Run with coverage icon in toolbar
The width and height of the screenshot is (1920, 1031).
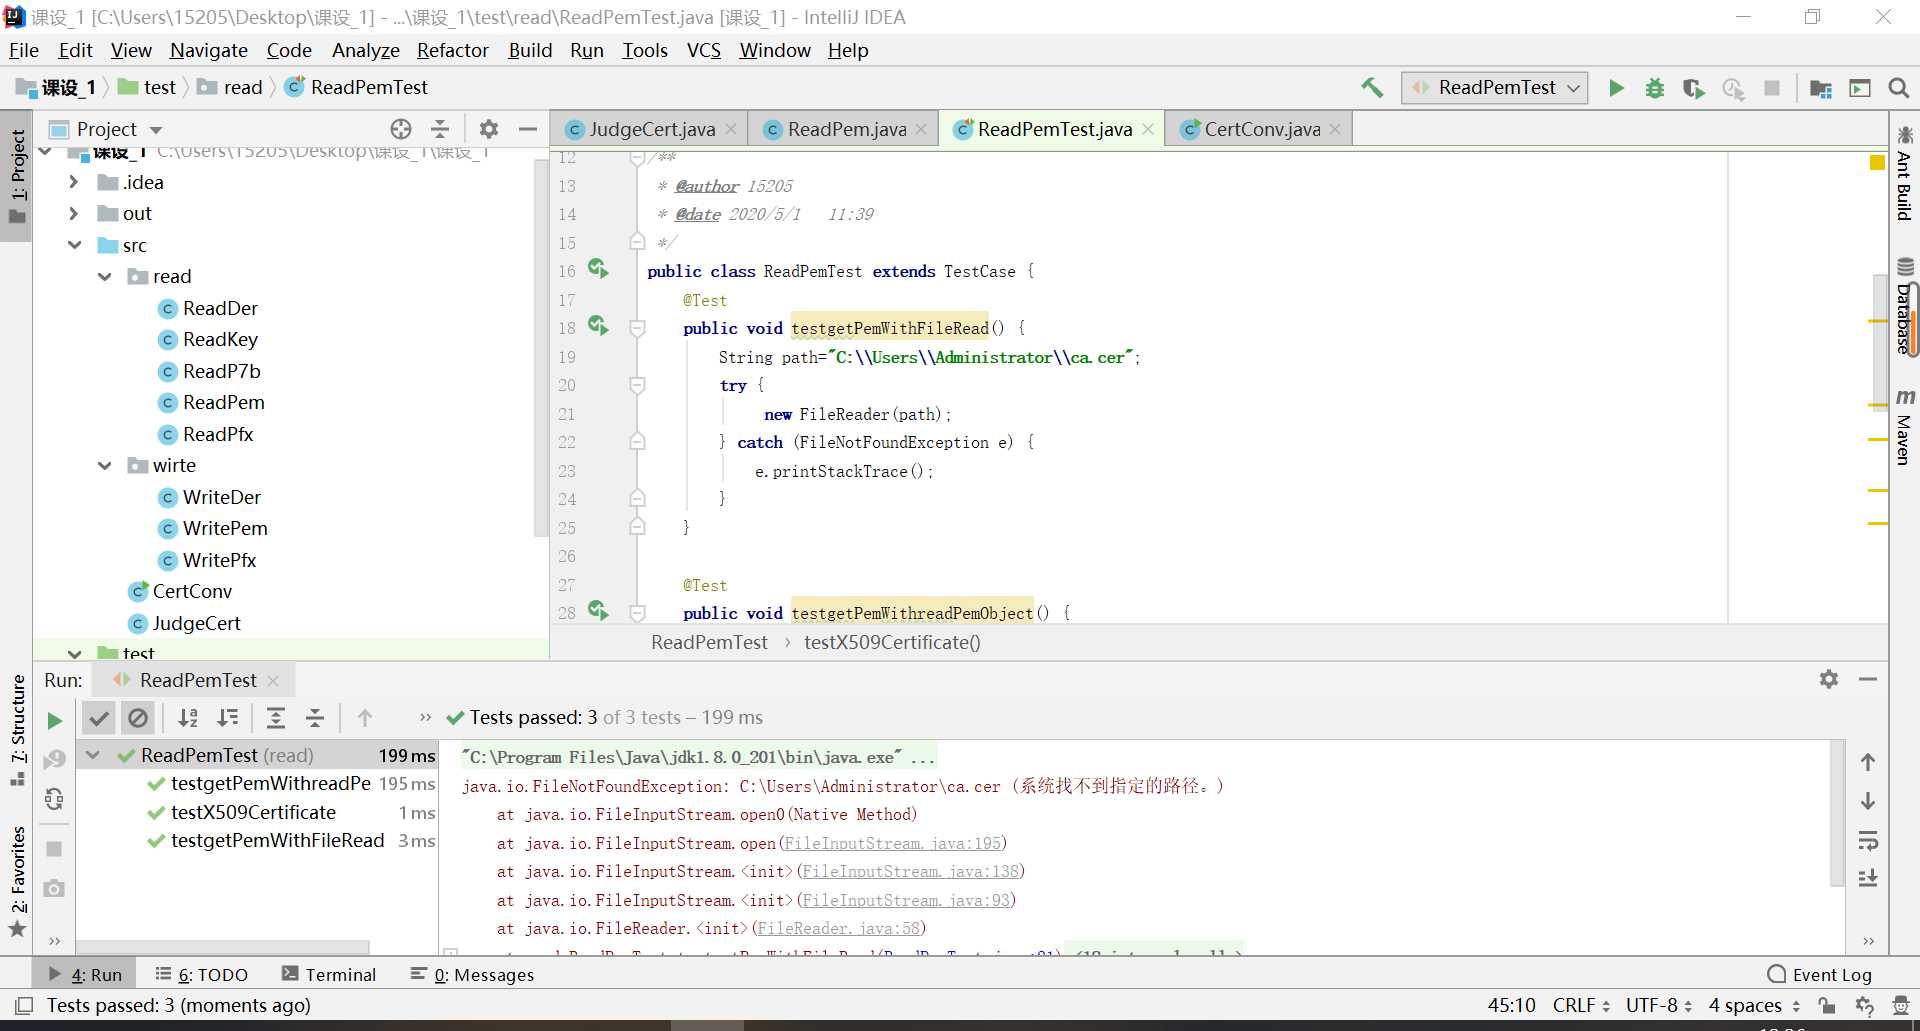coord(1693,88)
